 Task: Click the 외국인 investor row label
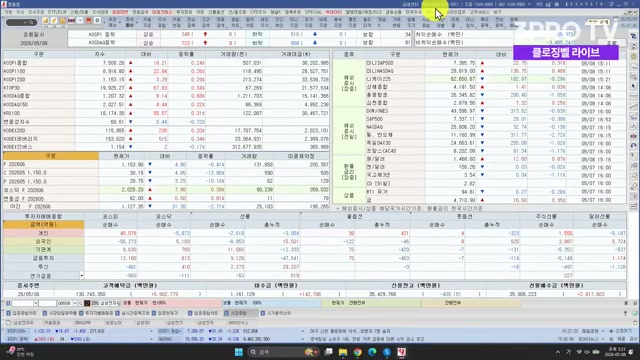pyautogui.click(x=43, y=241)
